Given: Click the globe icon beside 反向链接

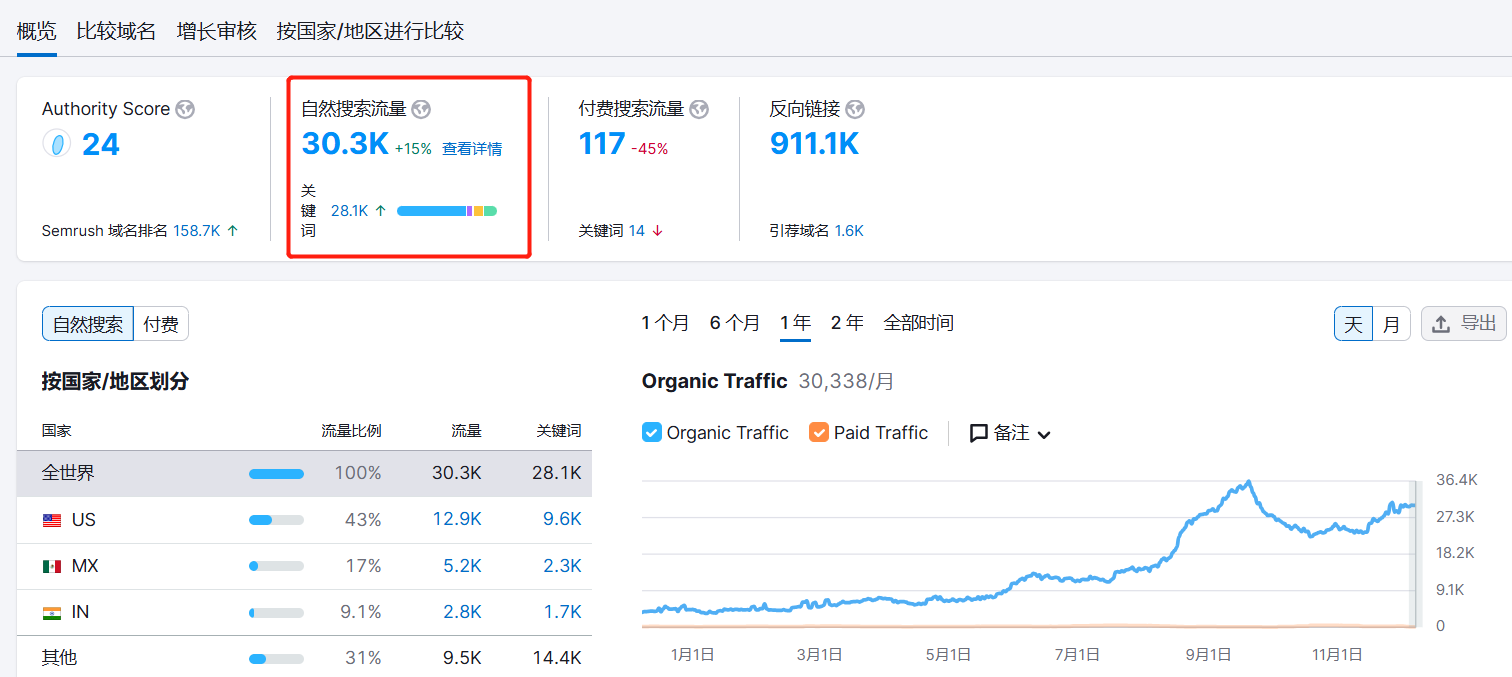Looking at the screenshot, I should click(855, 110).
